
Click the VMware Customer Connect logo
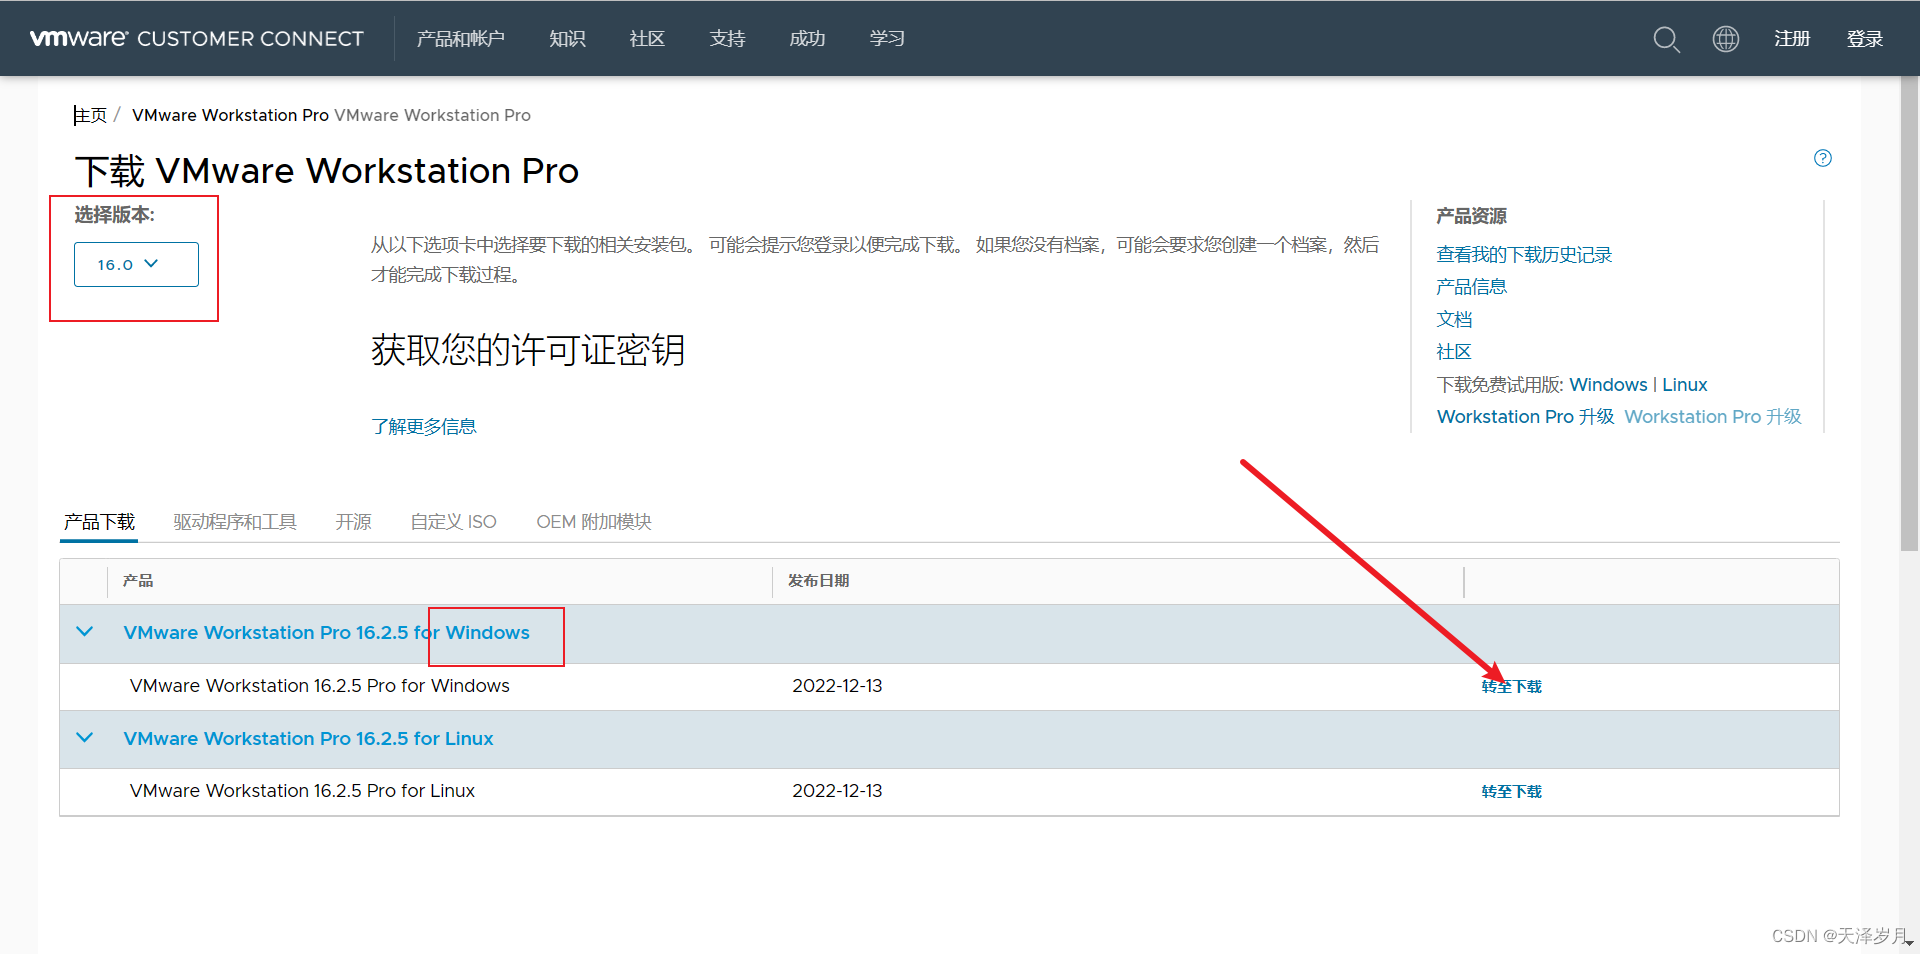197,38
